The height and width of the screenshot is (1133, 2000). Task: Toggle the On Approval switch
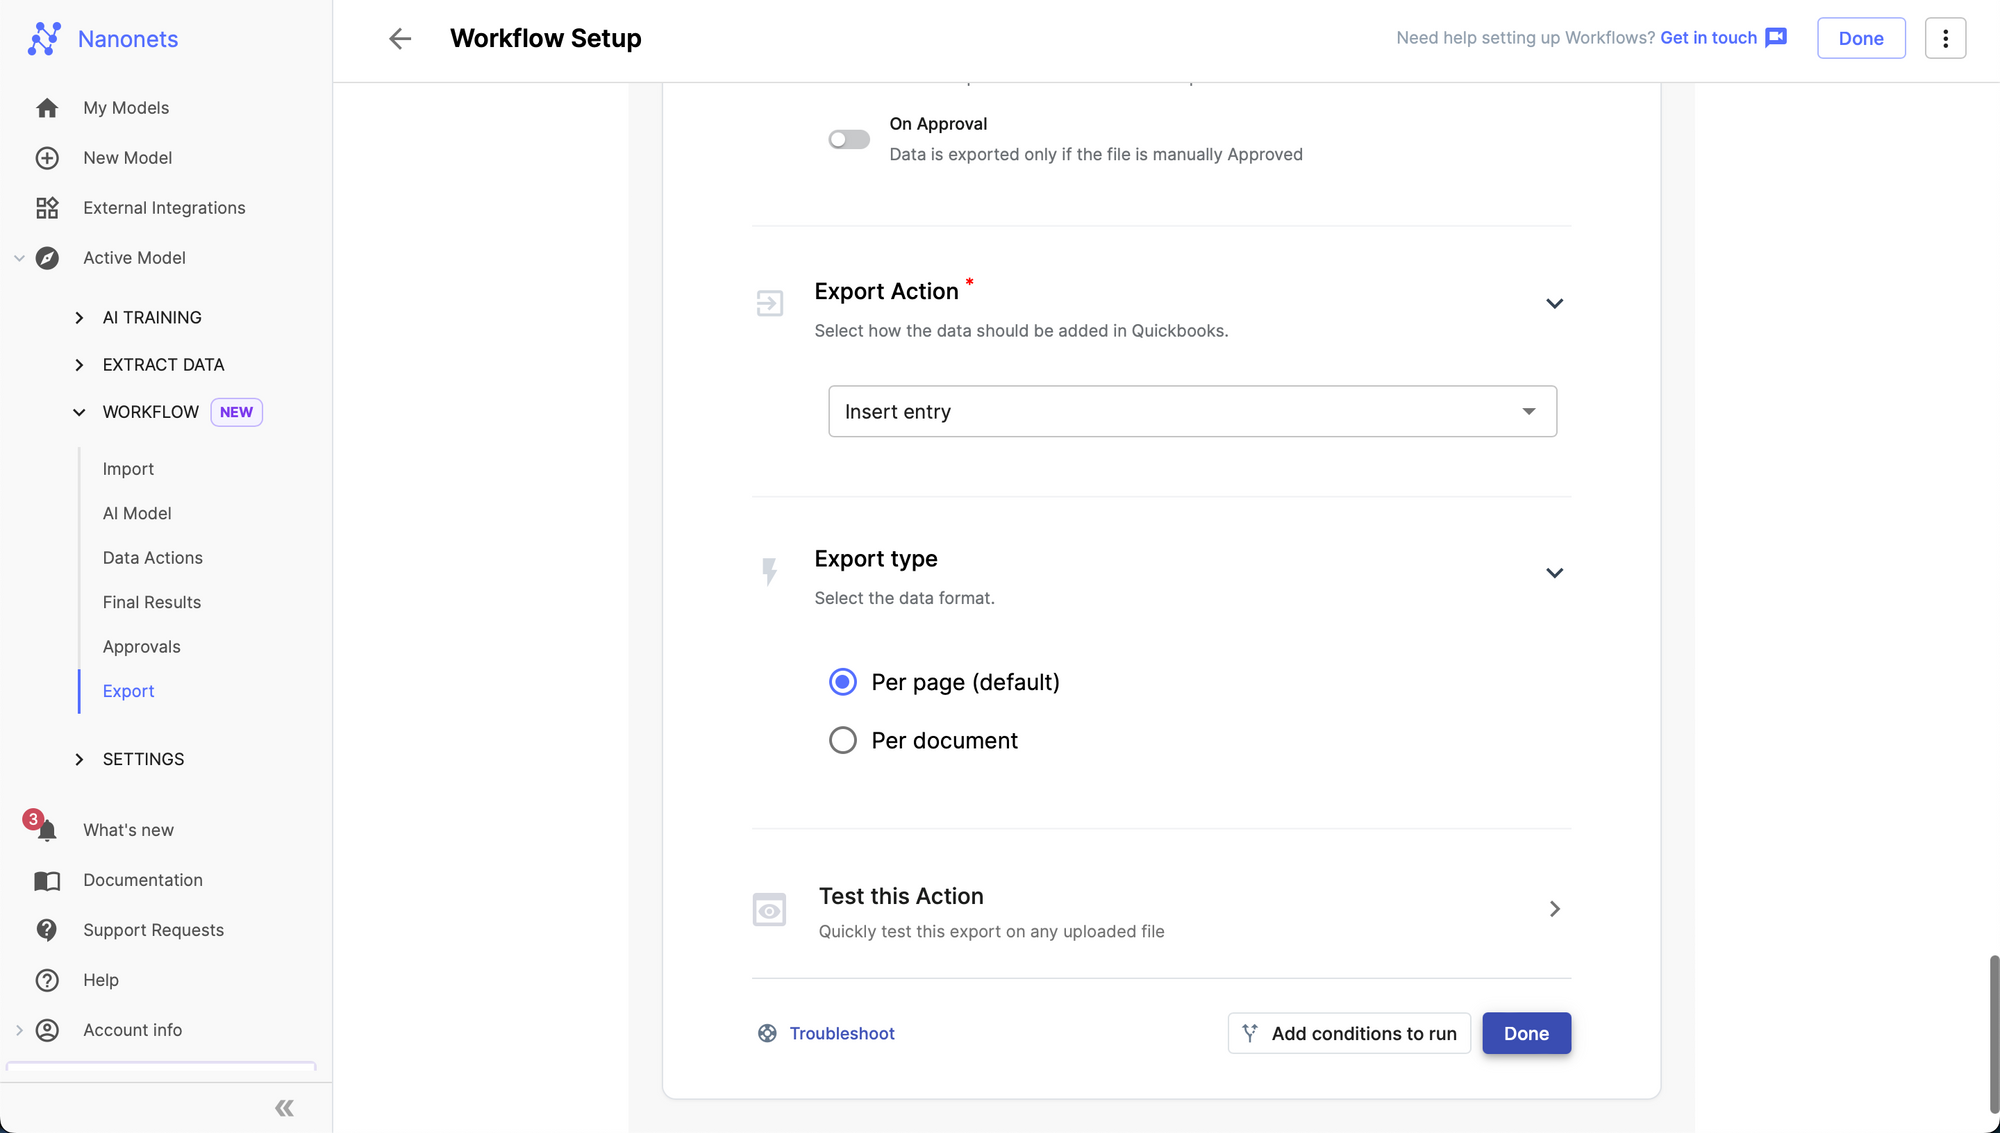point(848,140)
